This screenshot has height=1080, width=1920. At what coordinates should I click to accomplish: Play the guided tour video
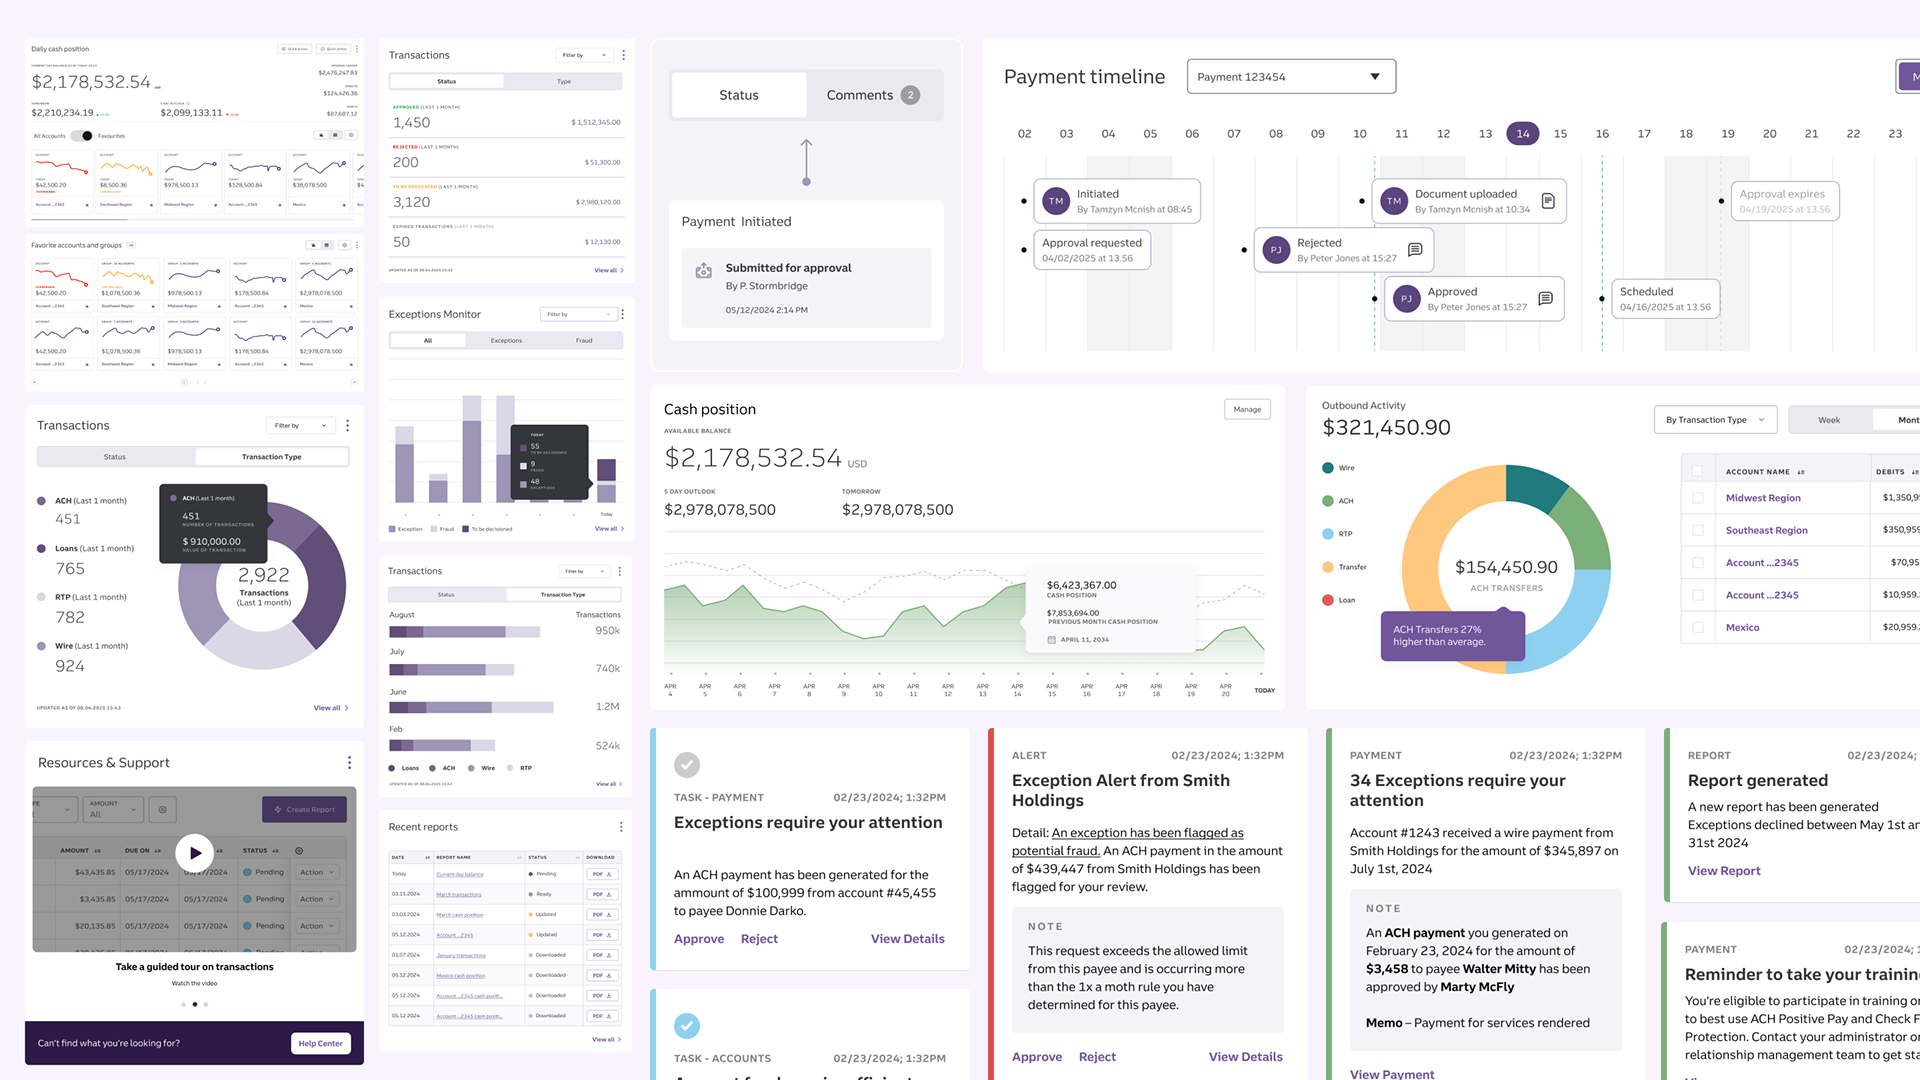click(x=195, y=853)
